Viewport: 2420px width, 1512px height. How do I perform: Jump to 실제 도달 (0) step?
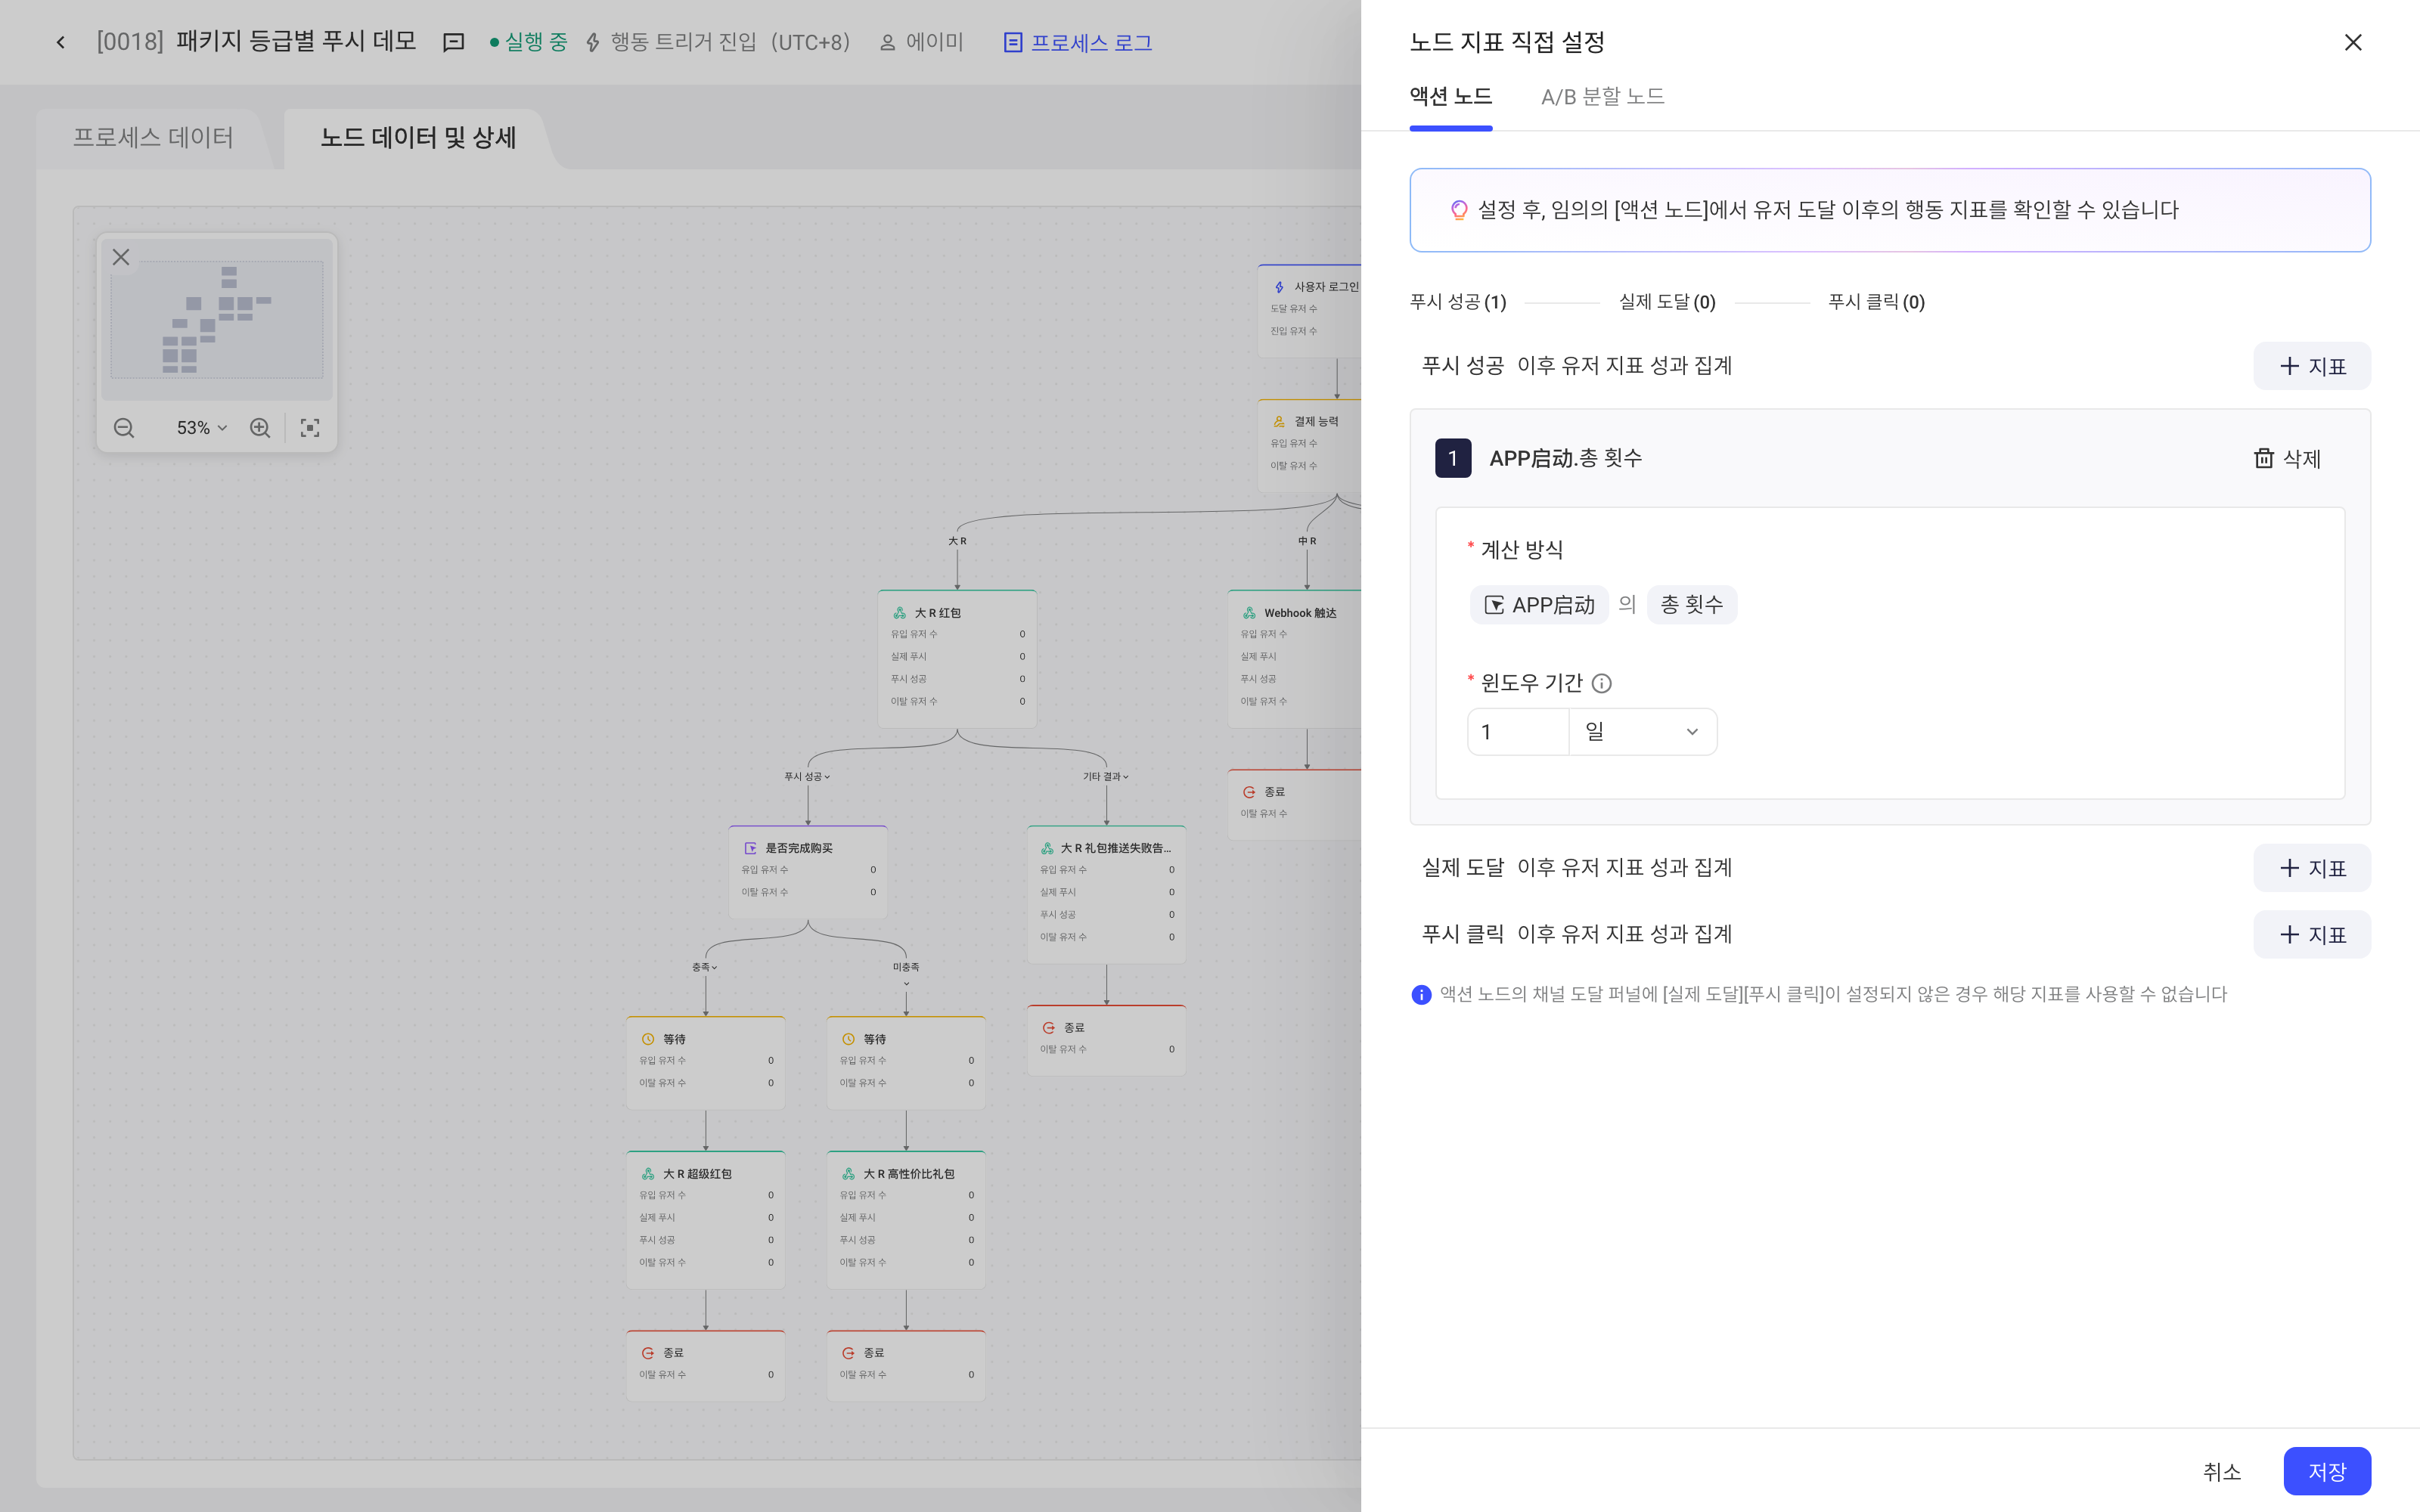(x=1667, y=302)
